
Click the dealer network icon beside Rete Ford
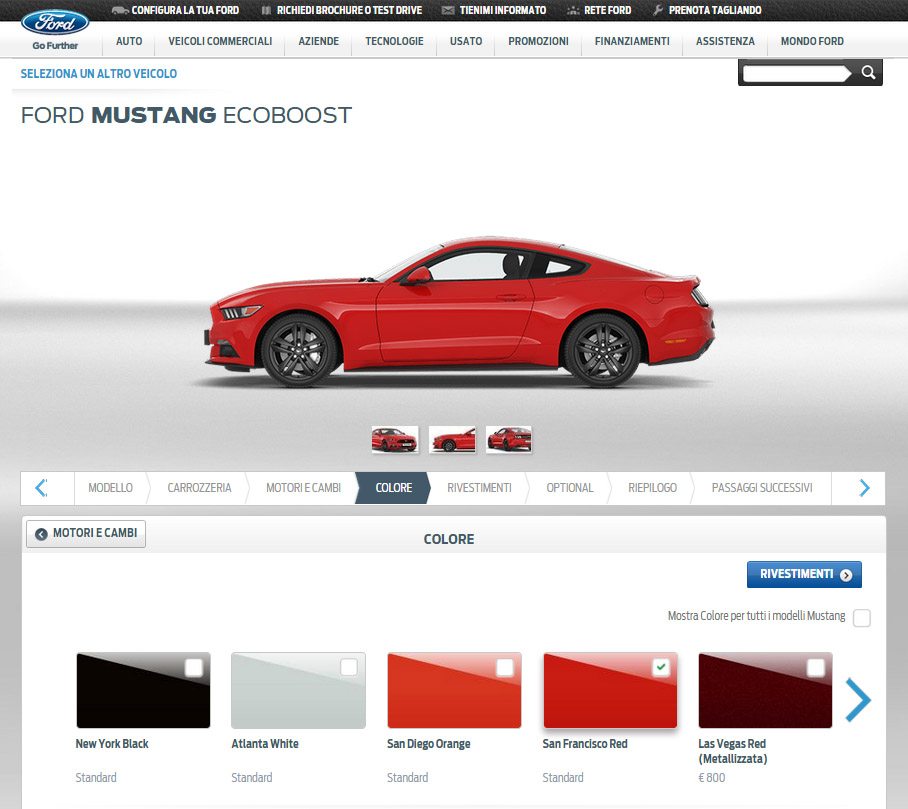tap(573, 10)
